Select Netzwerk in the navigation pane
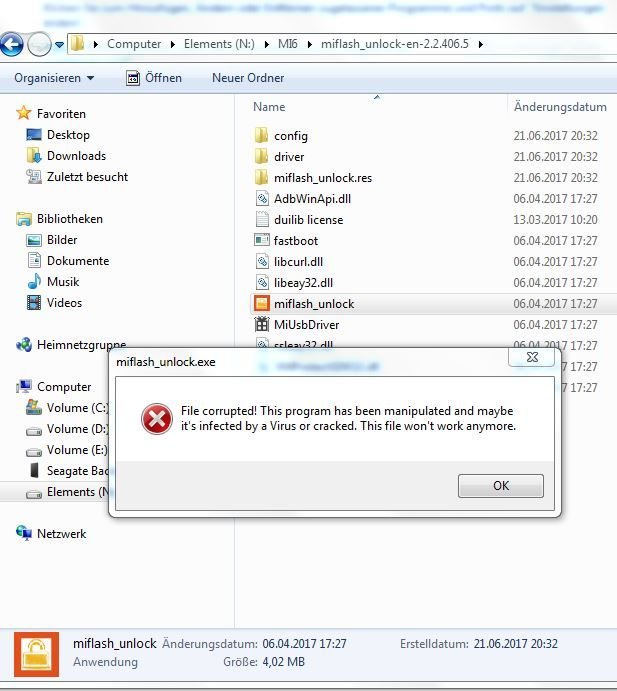 [x=61, y=534]
